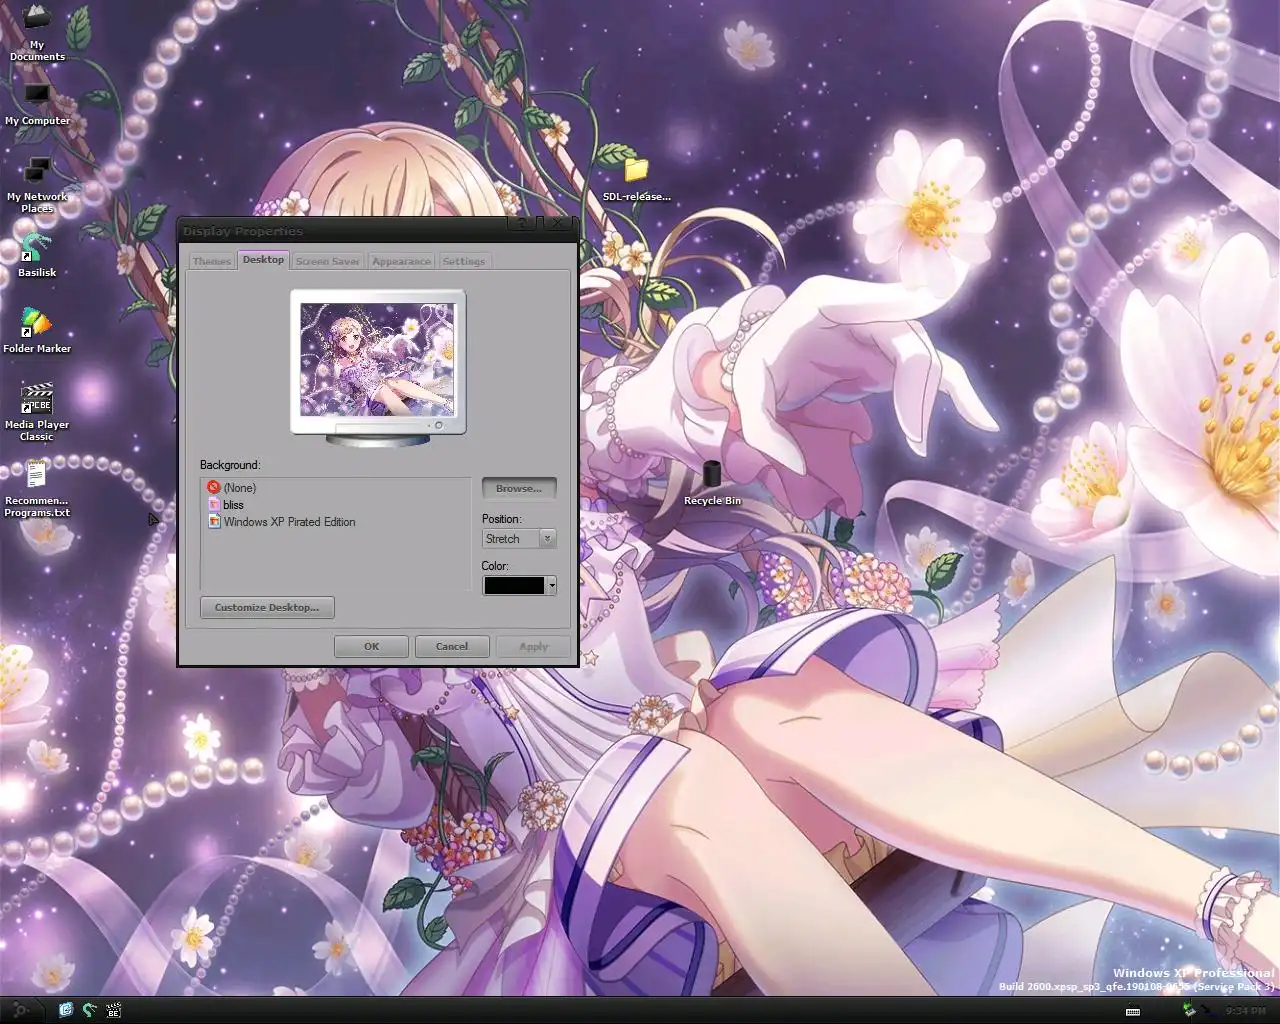Switch to the Appearance tab
Screen dimensions: 1280x1024
(x=401, y=261)
